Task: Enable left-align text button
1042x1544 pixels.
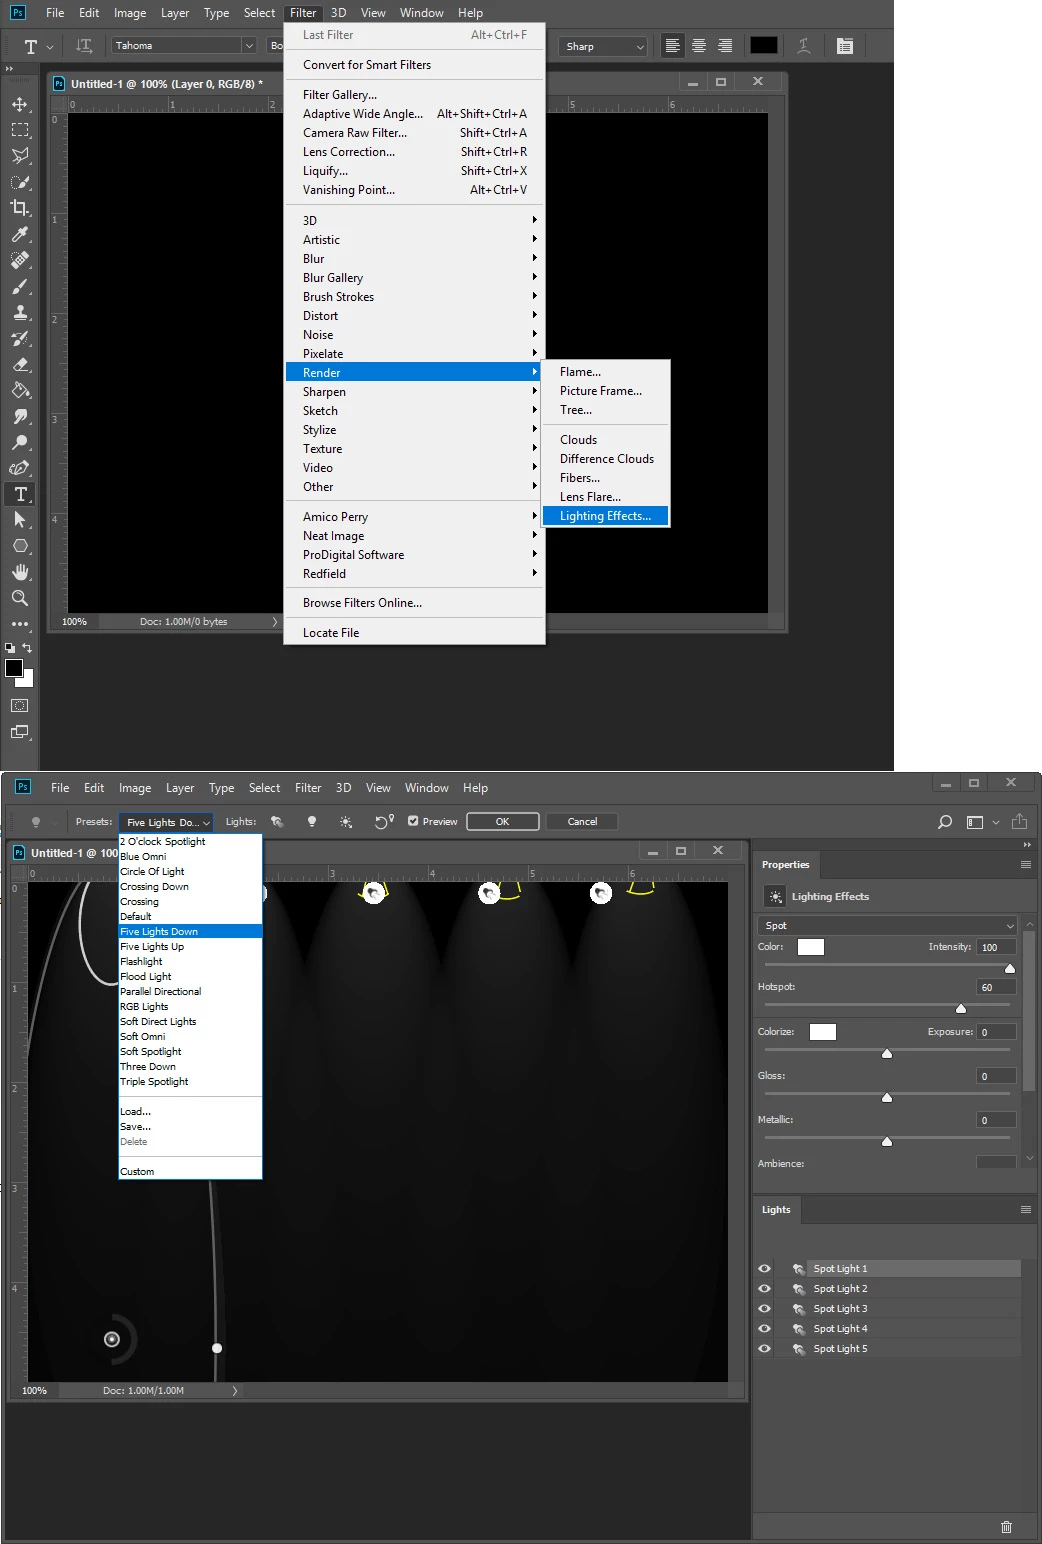Action: 673,46
